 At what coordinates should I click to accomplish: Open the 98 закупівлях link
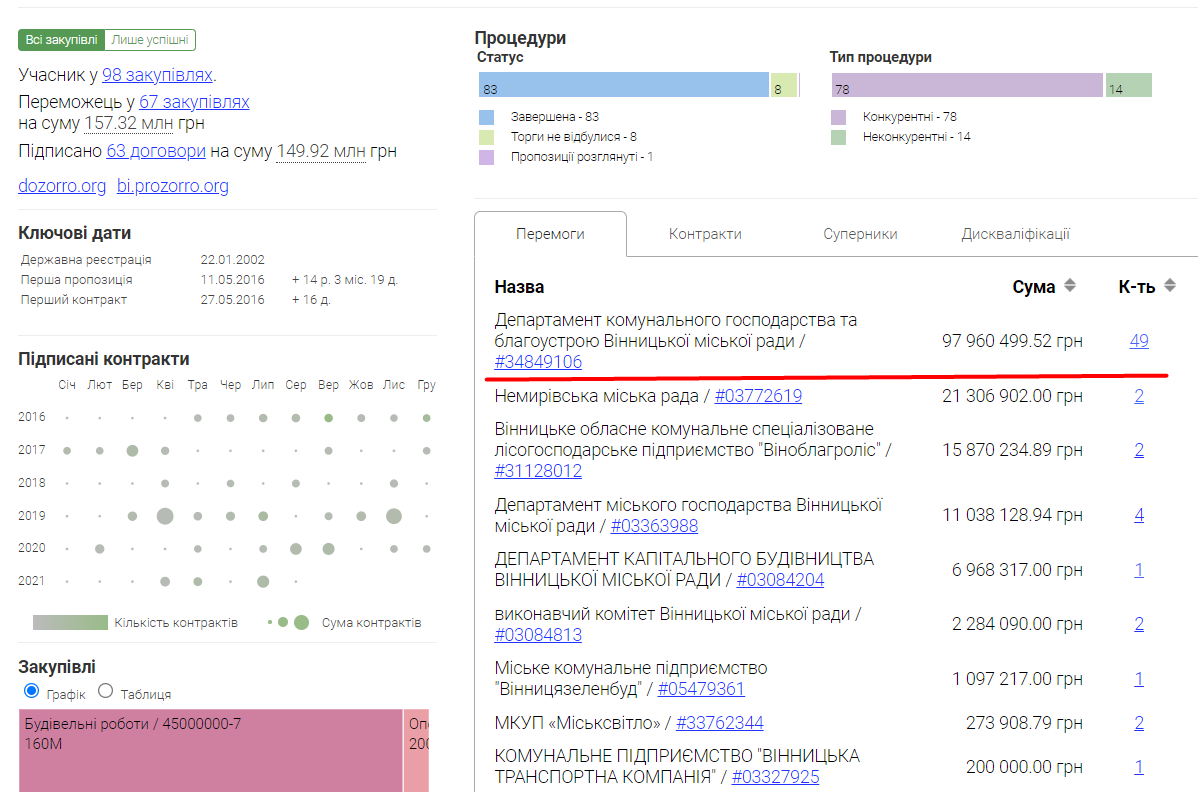pos(157,75)
